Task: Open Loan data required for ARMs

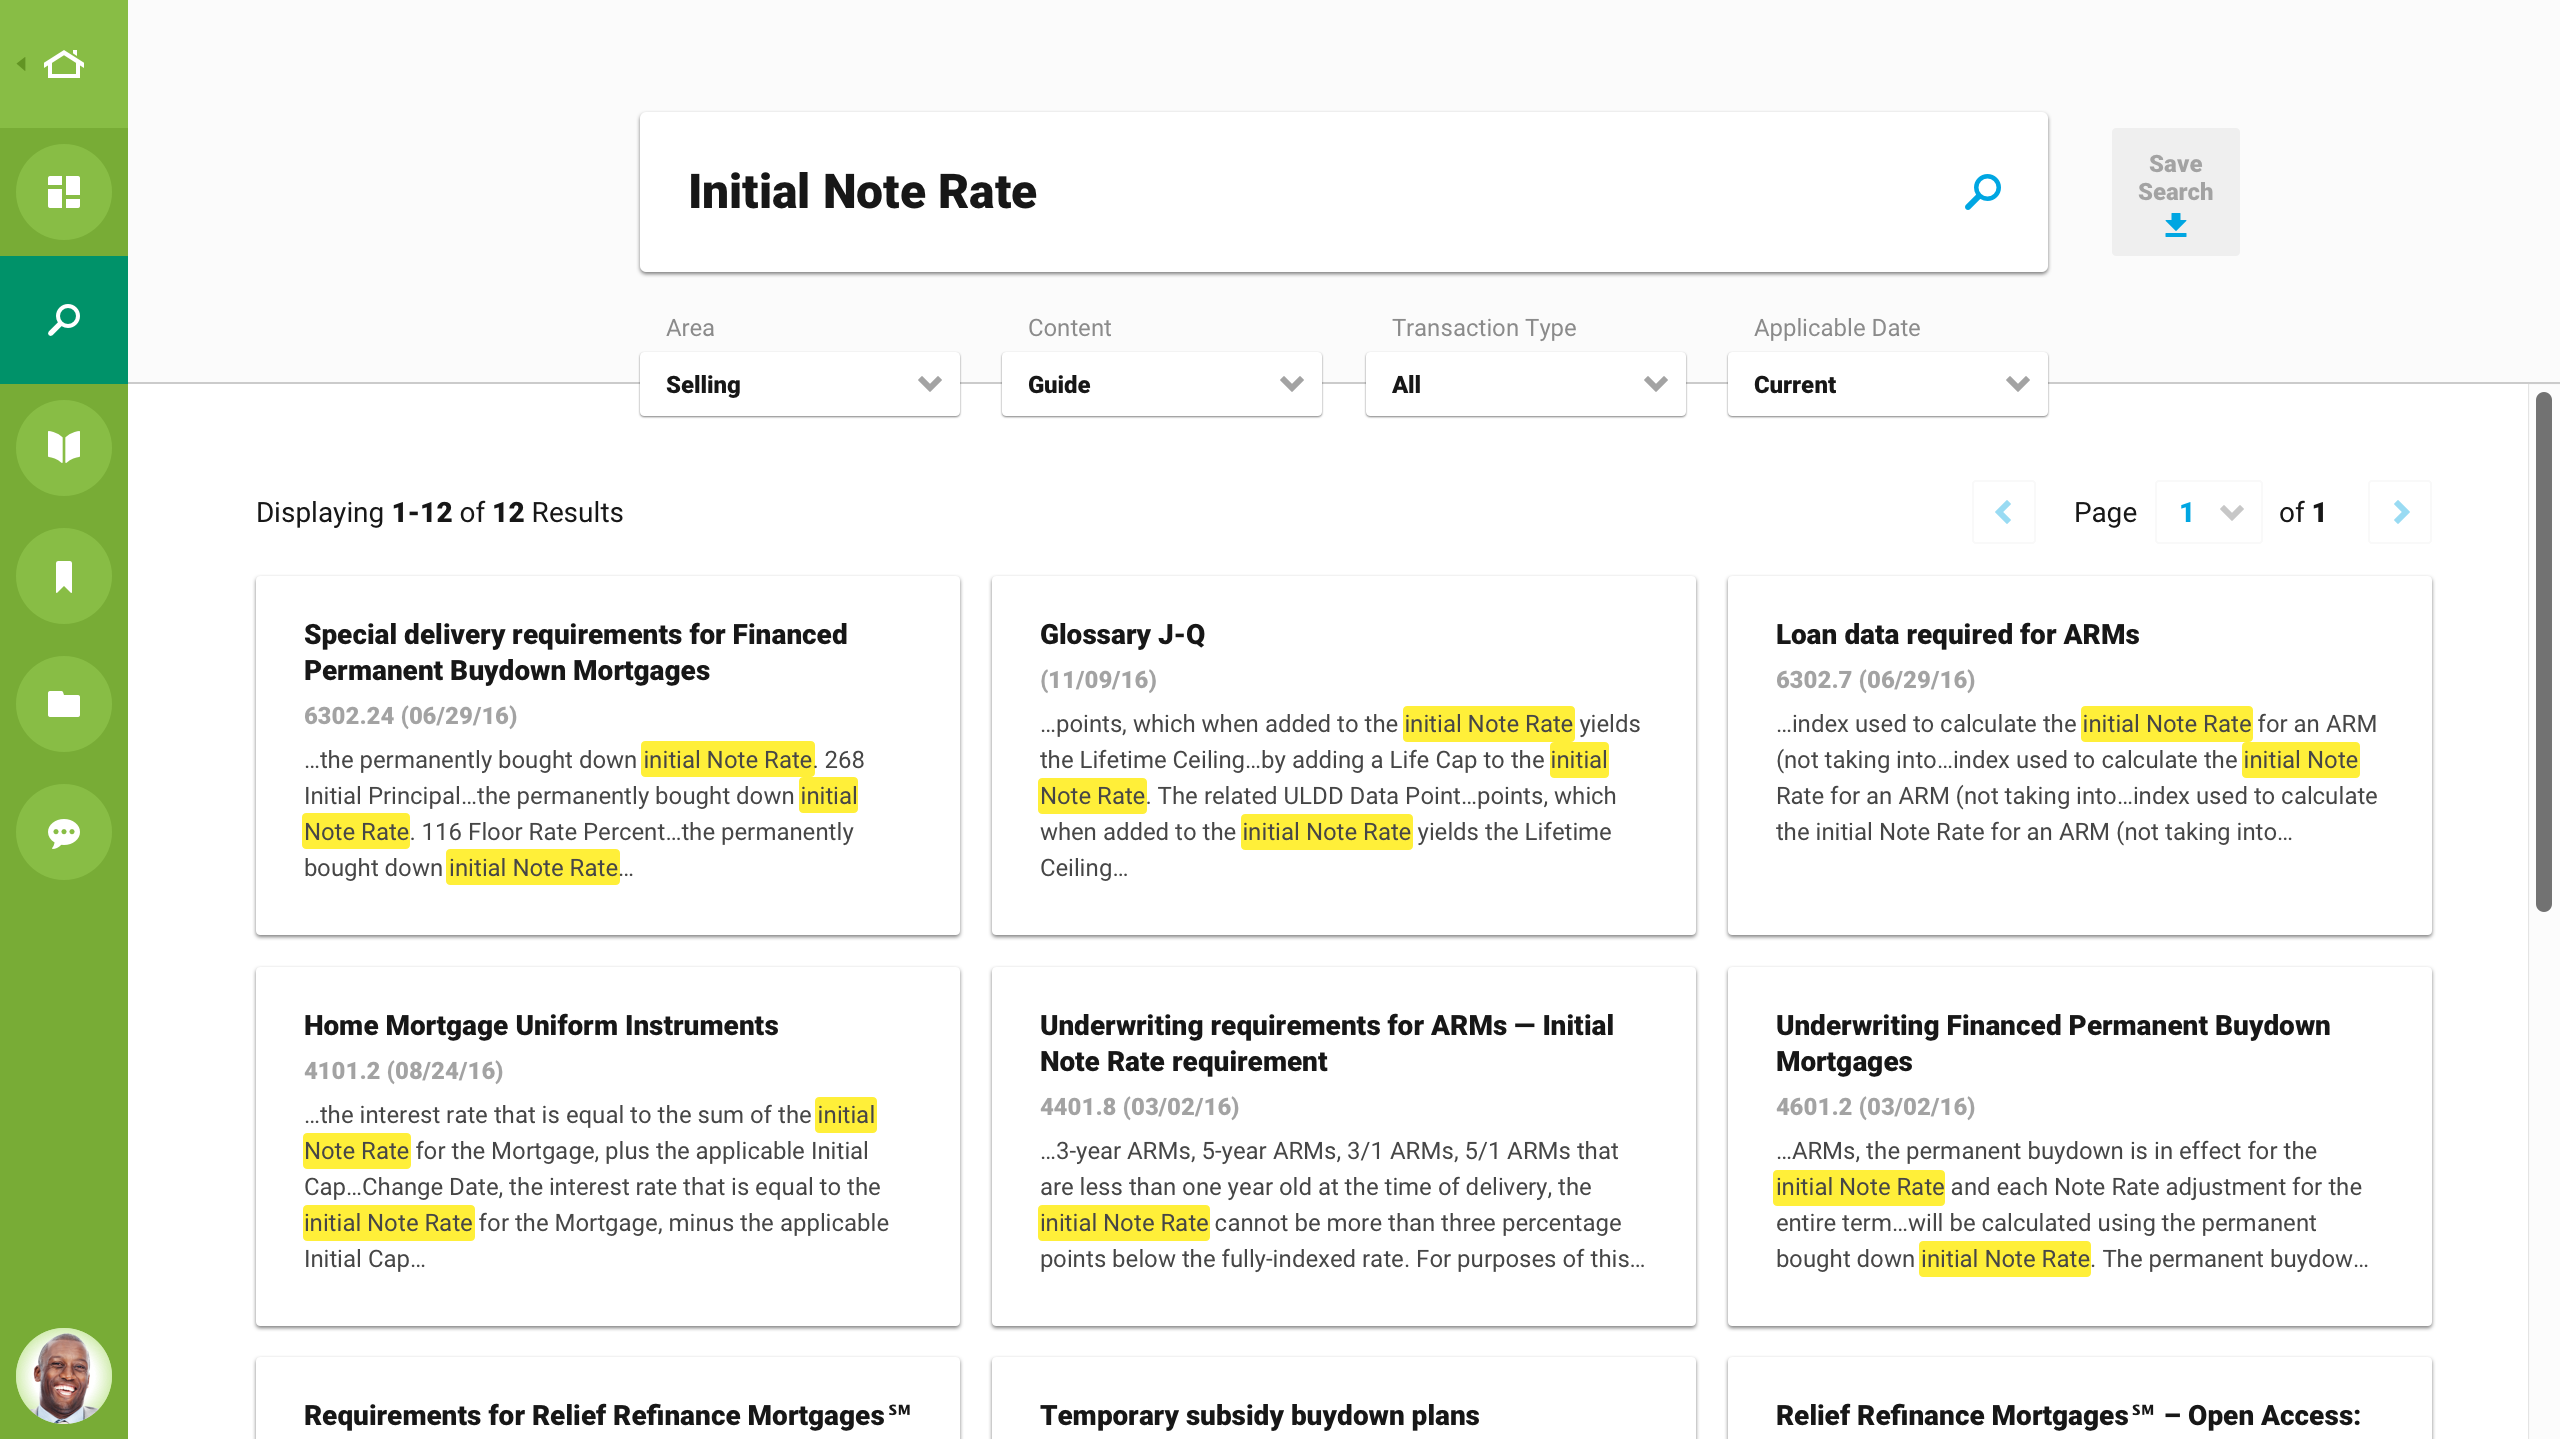Action: click(x=1957, y=635)
